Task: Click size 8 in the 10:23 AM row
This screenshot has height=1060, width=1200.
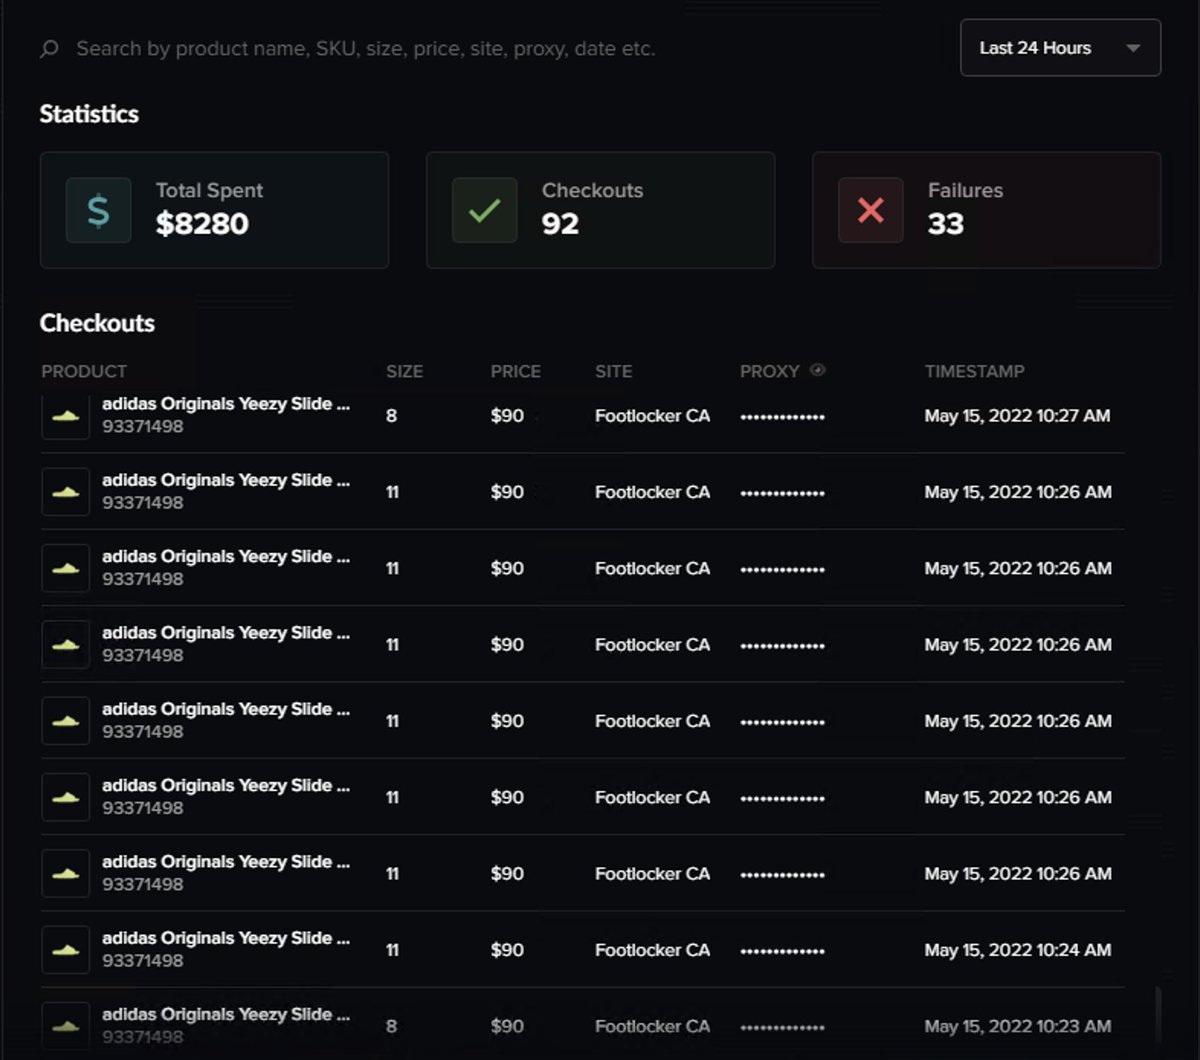Action: (x=391, y=1026)
